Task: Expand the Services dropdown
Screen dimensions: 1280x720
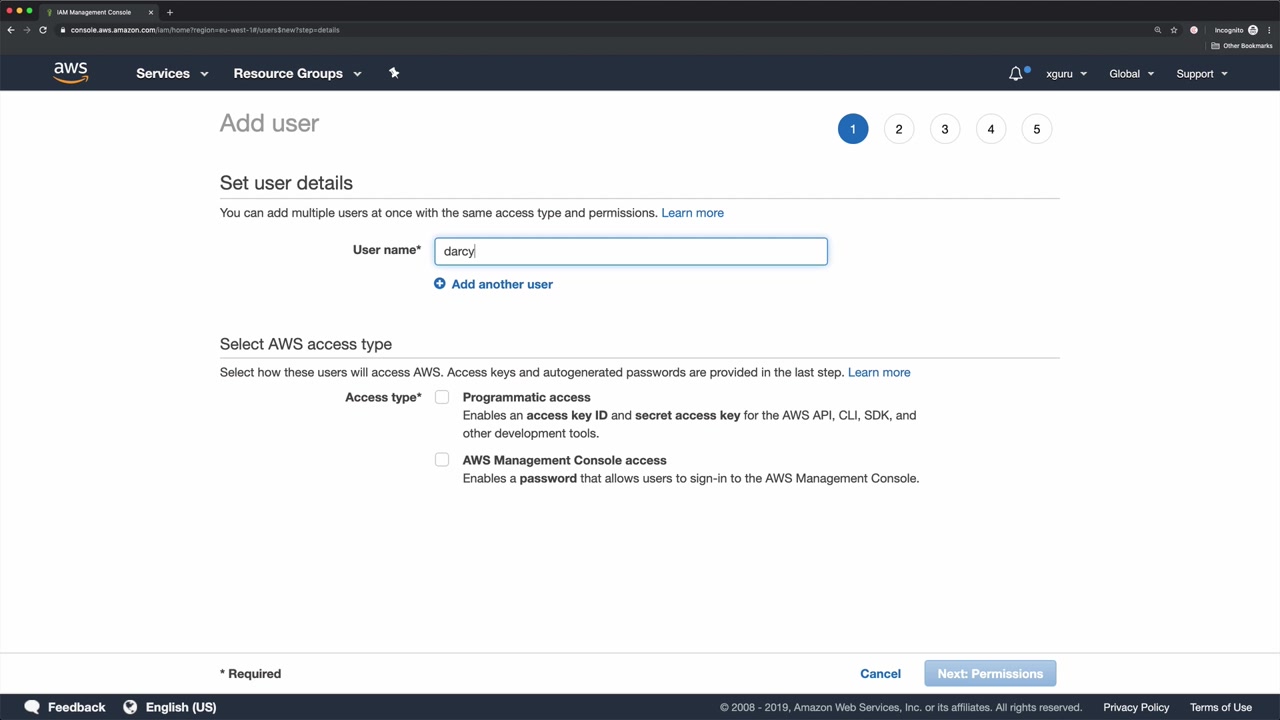Action: click(x=172, y=73)
